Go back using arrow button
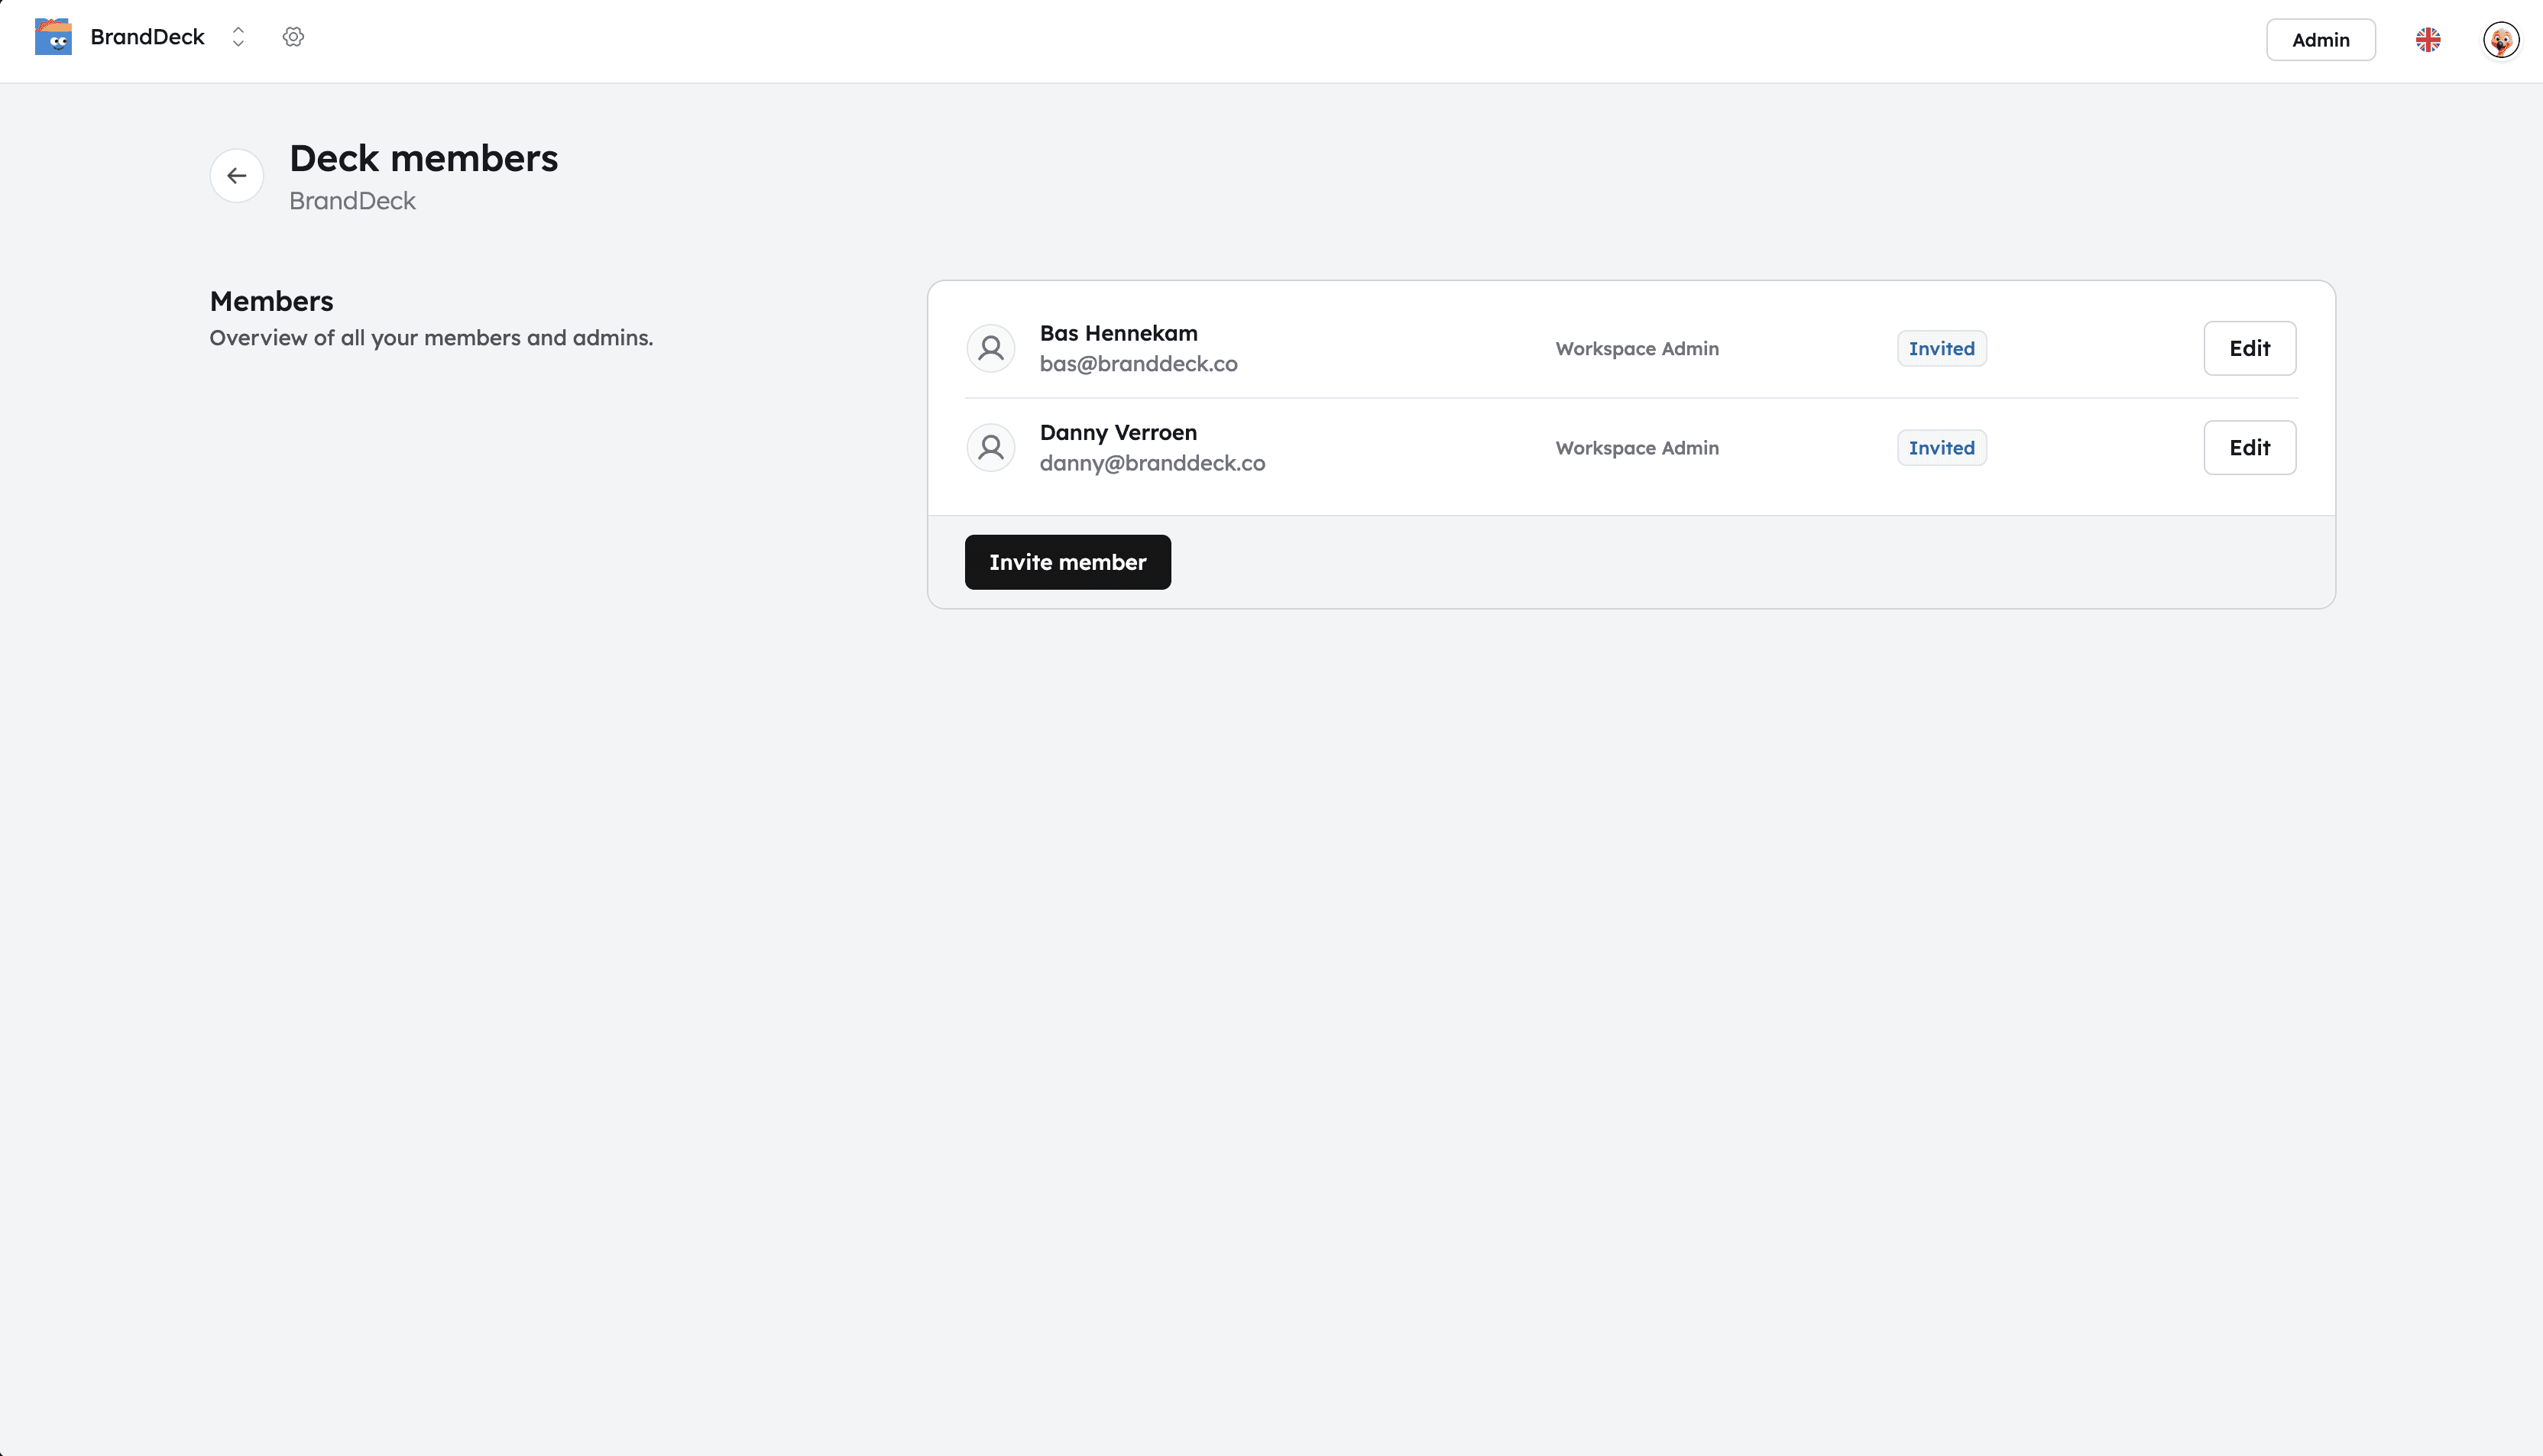2543x1456 pixels. coord(236,176)
